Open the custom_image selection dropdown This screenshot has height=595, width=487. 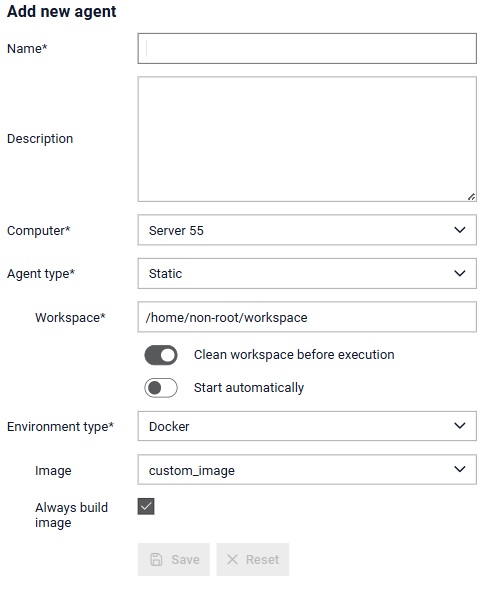click(307, 470)
